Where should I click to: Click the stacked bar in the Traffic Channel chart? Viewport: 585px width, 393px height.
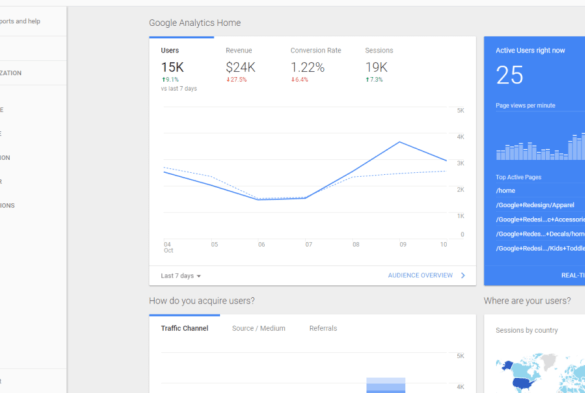386,385
